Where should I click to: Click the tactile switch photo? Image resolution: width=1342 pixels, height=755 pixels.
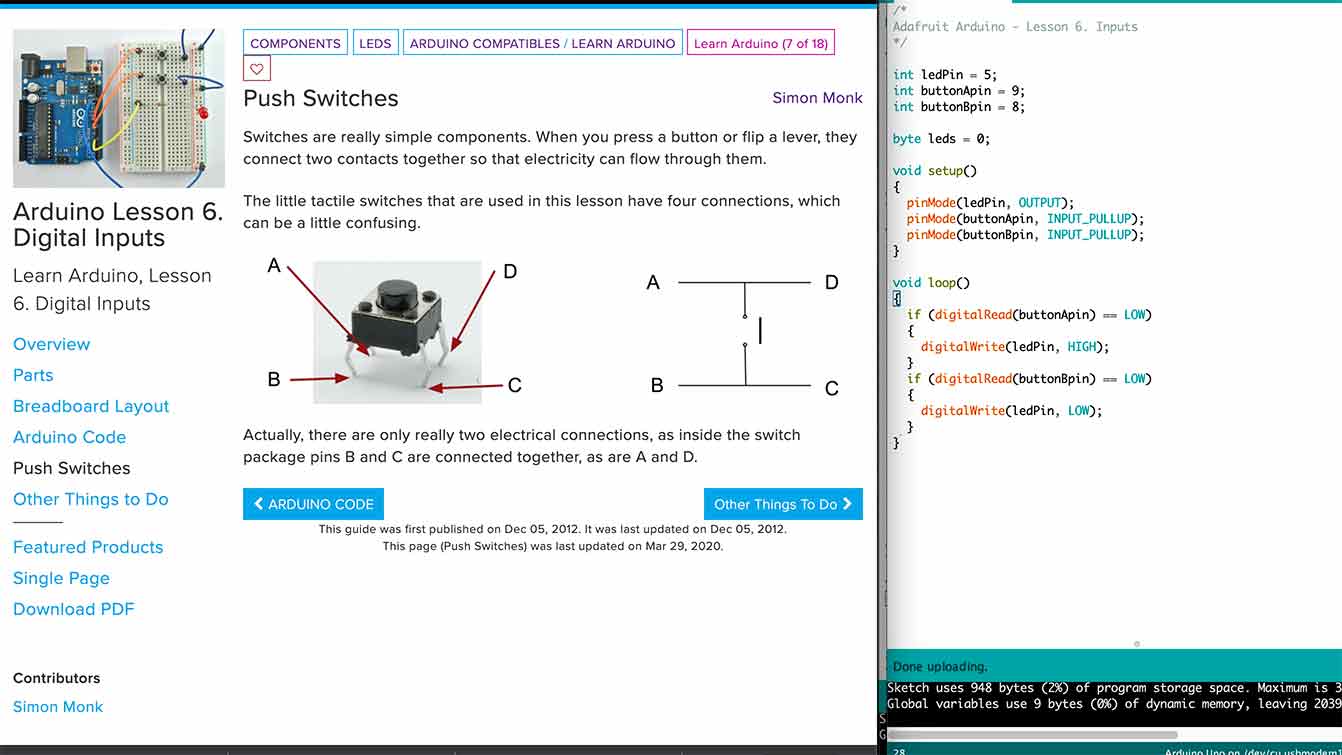click(x=397, y=332)
